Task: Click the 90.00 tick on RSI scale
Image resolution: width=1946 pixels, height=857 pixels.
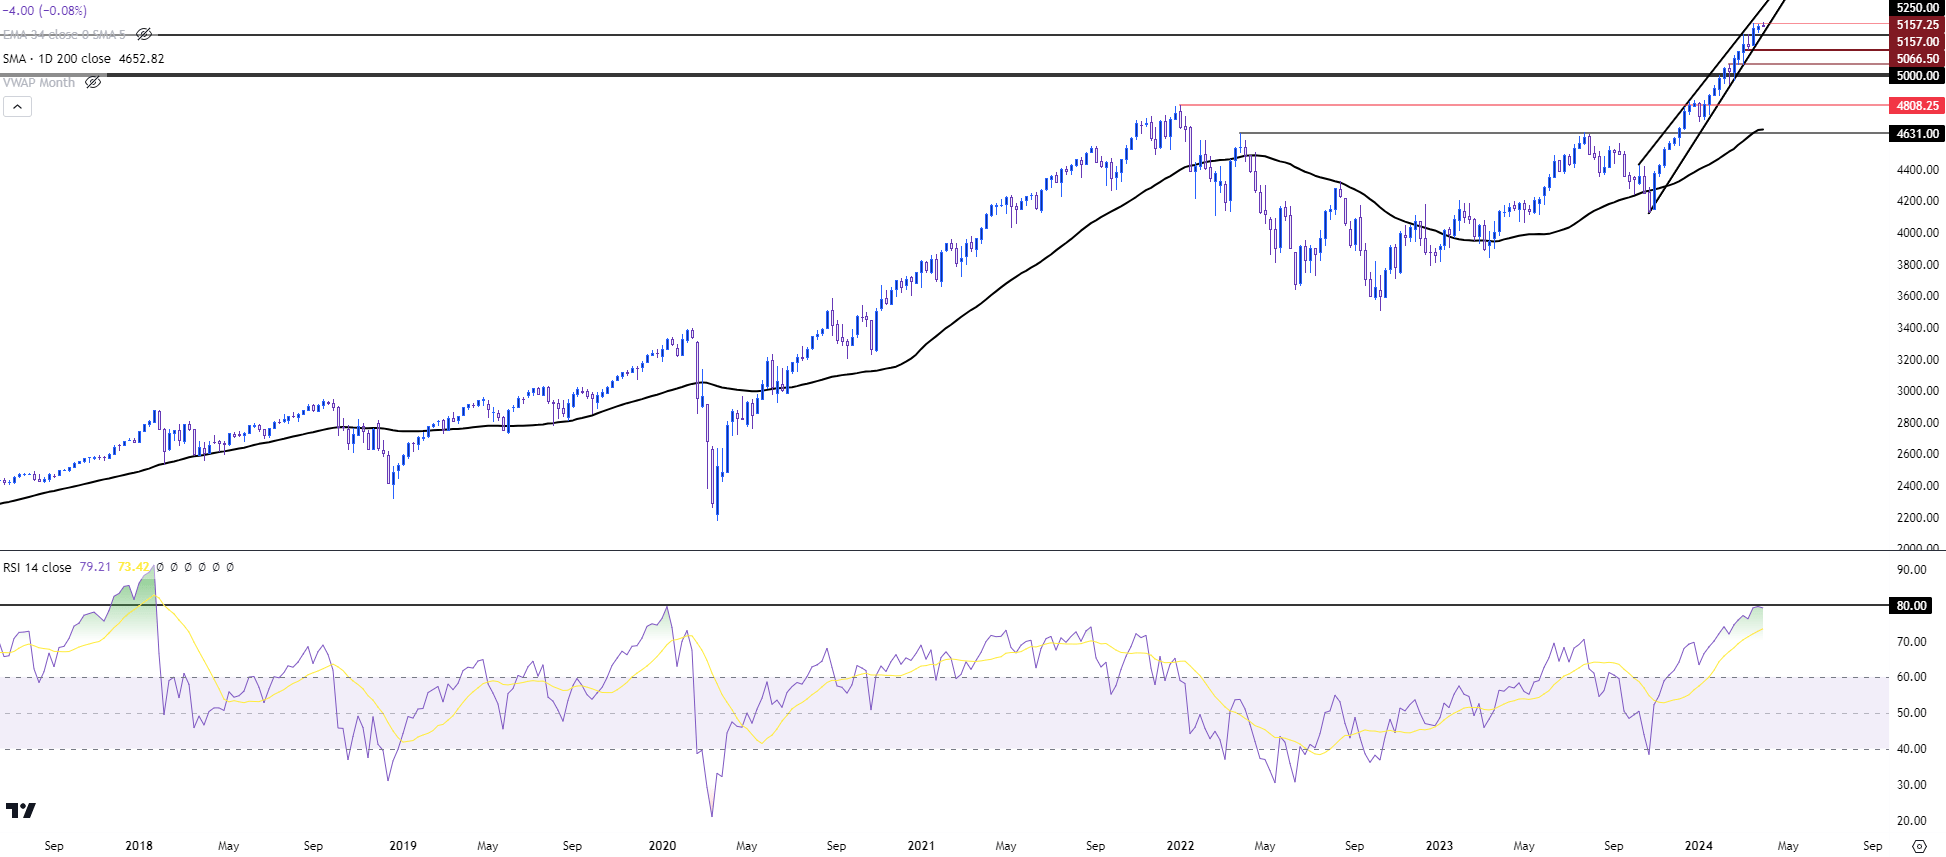Action: (1911, 570)
